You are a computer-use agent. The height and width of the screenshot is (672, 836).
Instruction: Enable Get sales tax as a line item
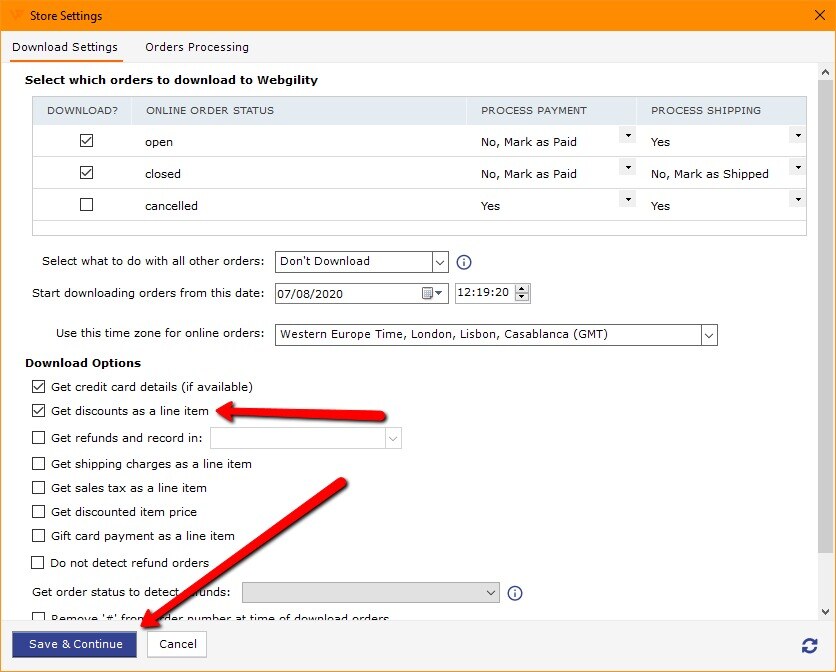38,487
